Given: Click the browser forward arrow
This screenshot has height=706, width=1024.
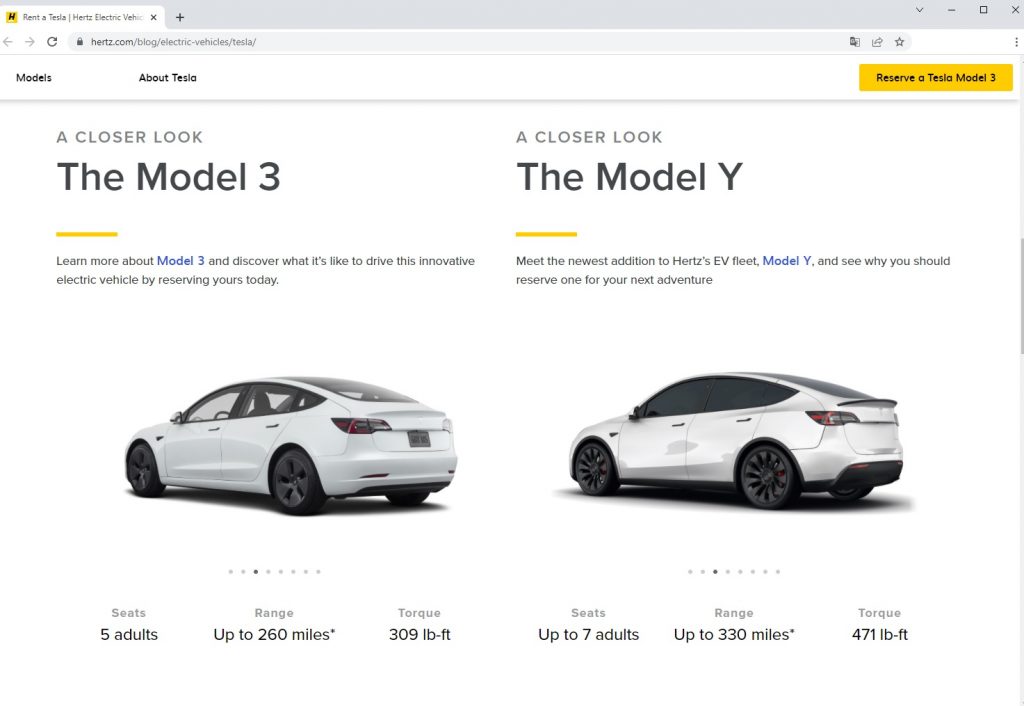Looking at the screenshot, I should coord(30,42).
